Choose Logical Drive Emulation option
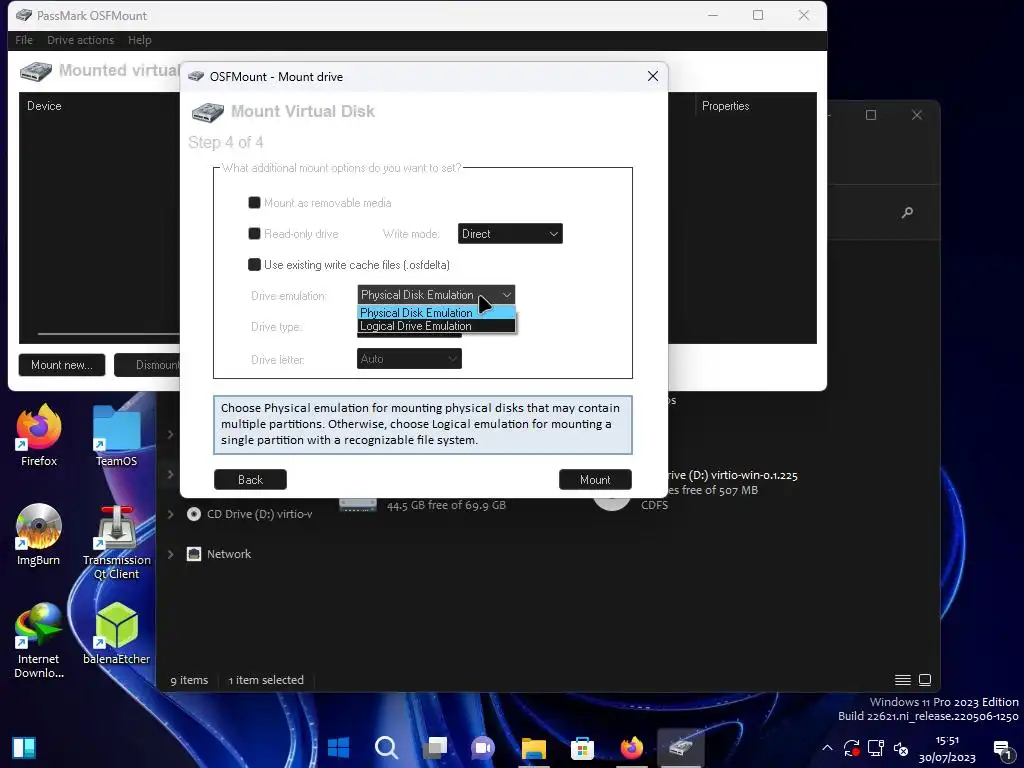This screenshot has width=1024, height=768. click(436, 326)
